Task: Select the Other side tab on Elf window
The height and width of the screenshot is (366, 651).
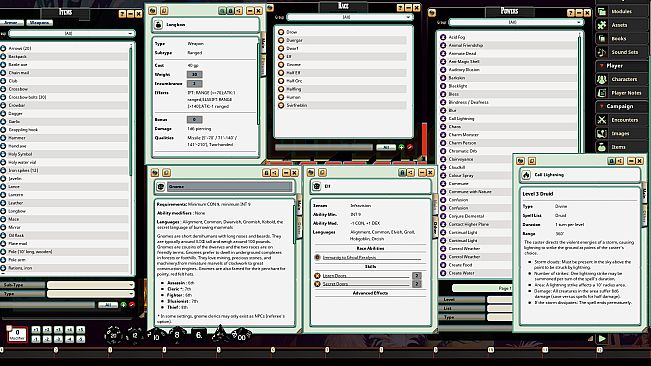Action: (x=435, y=226)
